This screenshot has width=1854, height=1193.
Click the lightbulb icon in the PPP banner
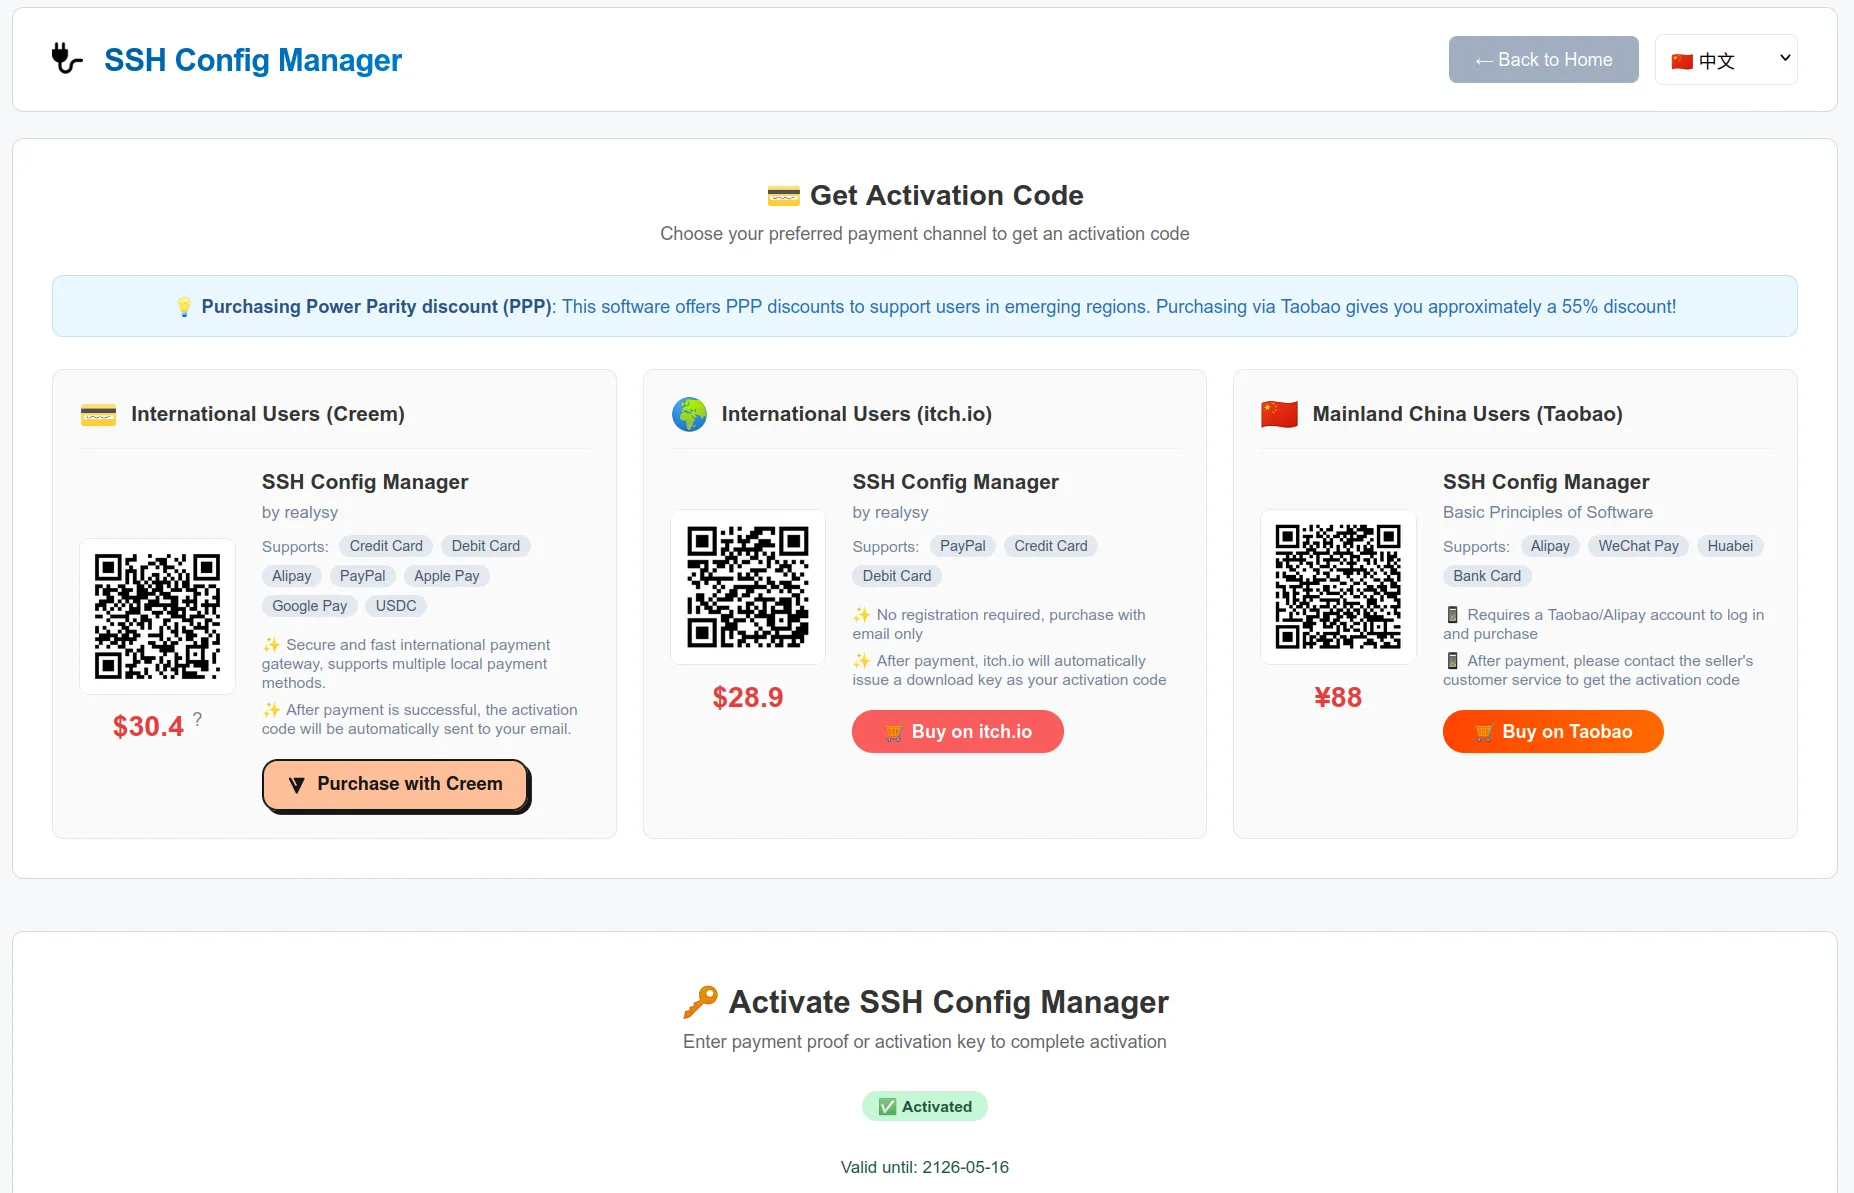(x=184, y=307)
